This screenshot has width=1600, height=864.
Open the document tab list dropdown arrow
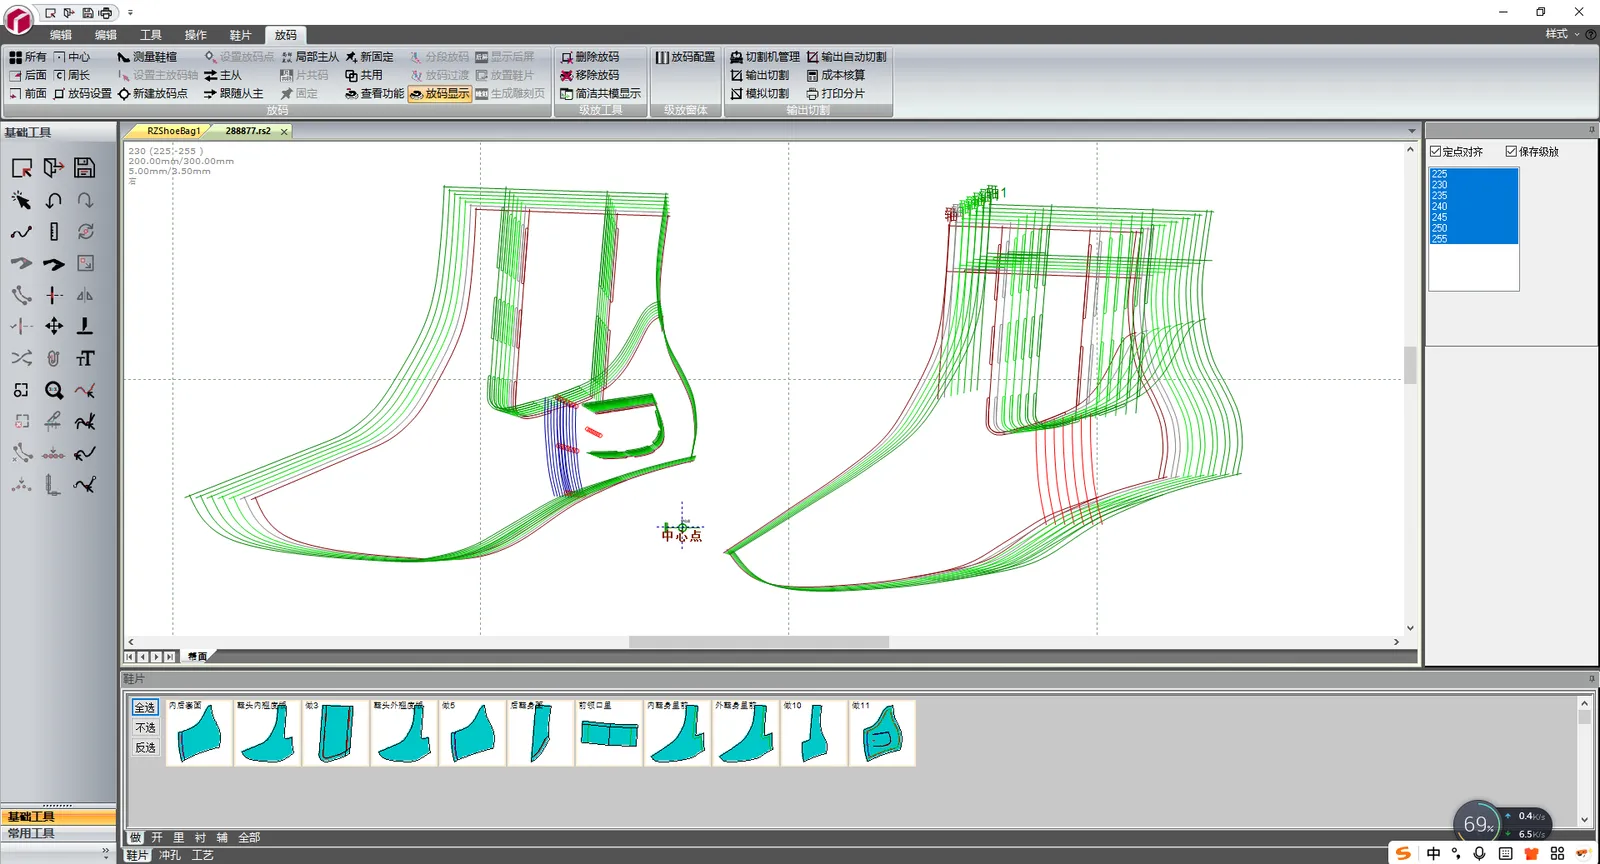1411,131
